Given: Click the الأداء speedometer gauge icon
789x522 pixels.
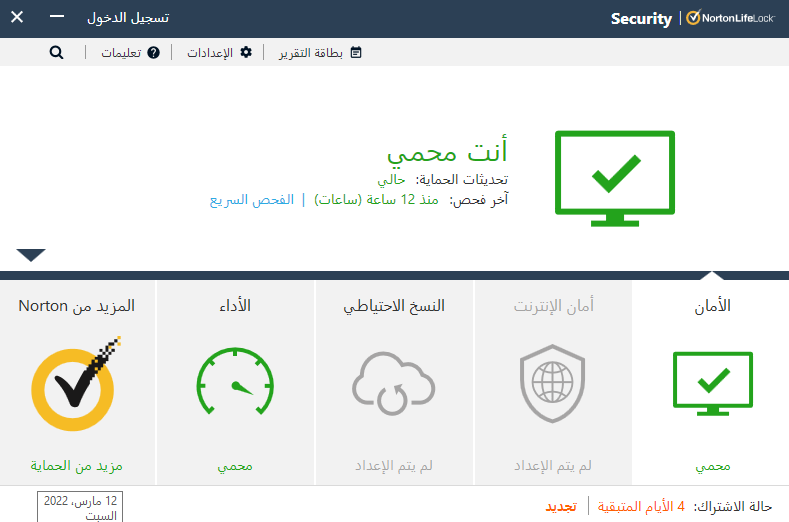Looking at the screenshot, I should pyautogui.click(x=235, y=381).
